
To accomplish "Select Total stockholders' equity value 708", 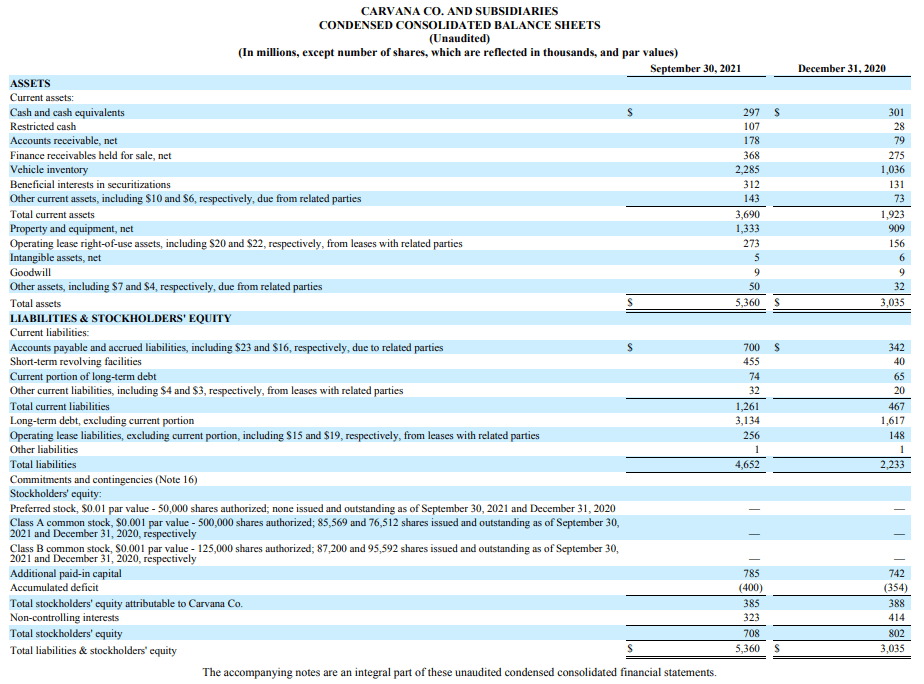I will point(751,633).
